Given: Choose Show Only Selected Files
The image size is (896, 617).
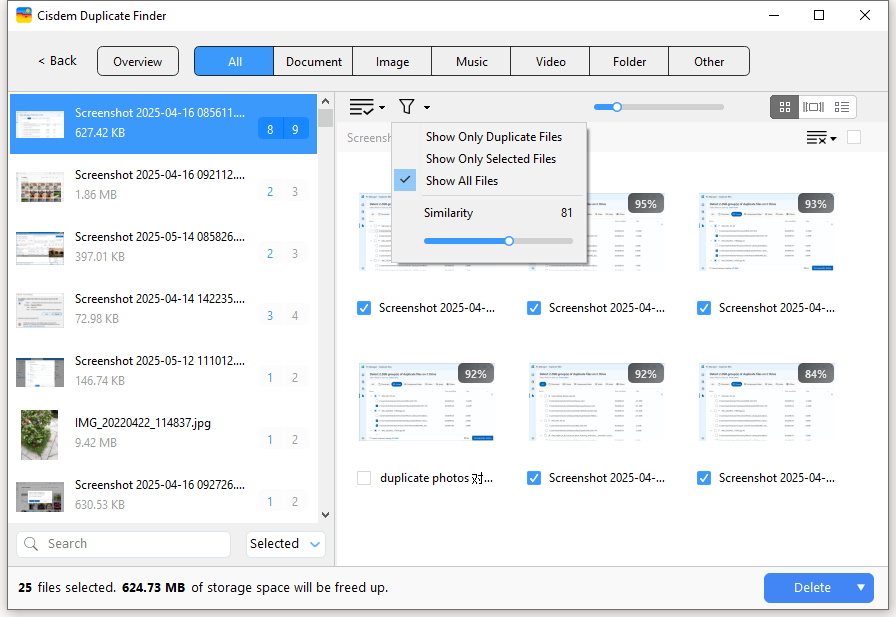Looking at the screenshot, I should (490, 159).
